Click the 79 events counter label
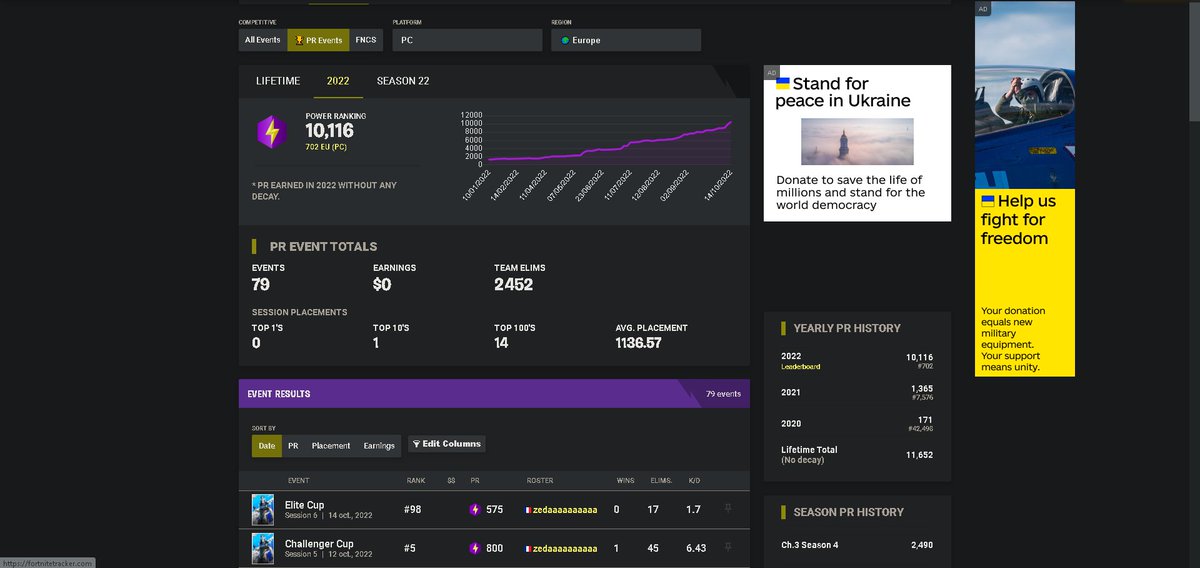1200x568 pixels. (x=723, y=394)
